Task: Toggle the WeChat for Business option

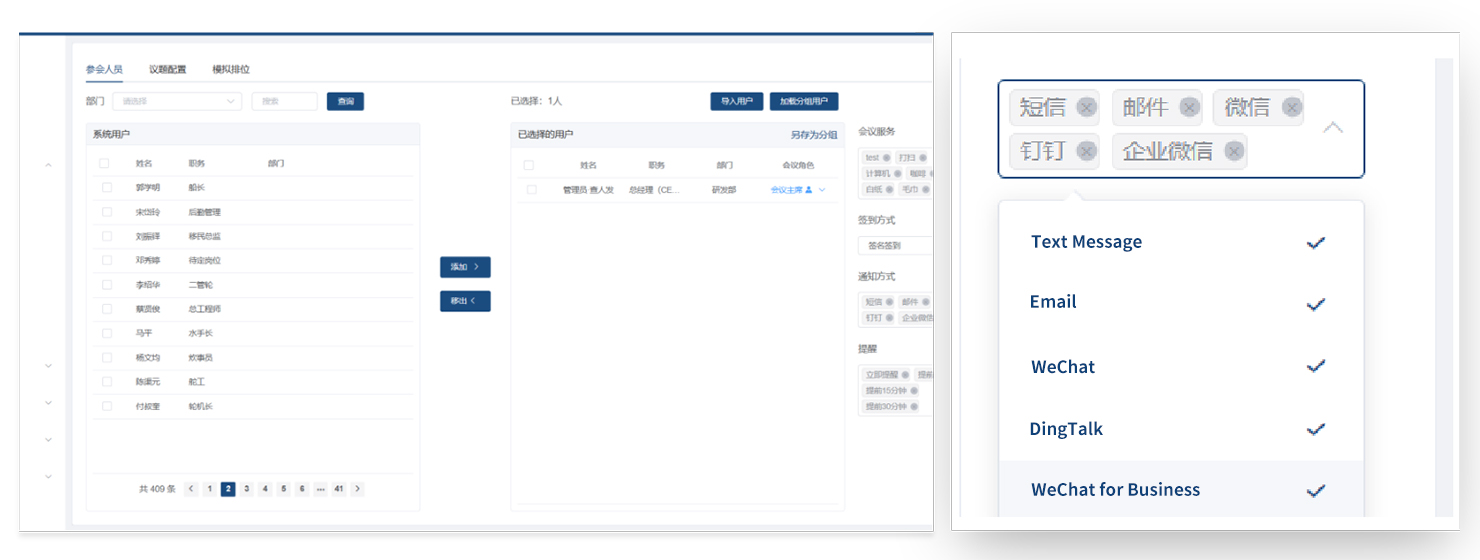Action: point(1181,490)
